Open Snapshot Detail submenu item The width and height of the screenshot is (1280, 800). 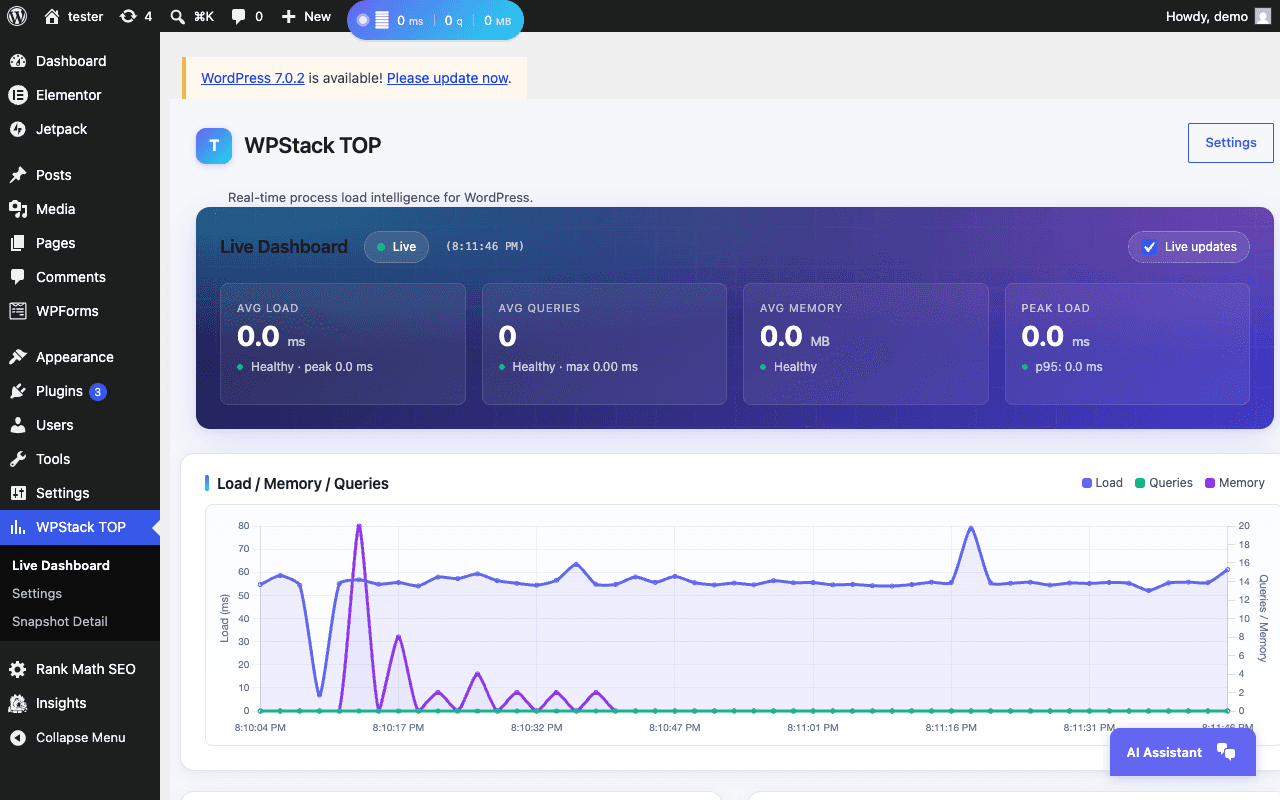coord(59,621)
